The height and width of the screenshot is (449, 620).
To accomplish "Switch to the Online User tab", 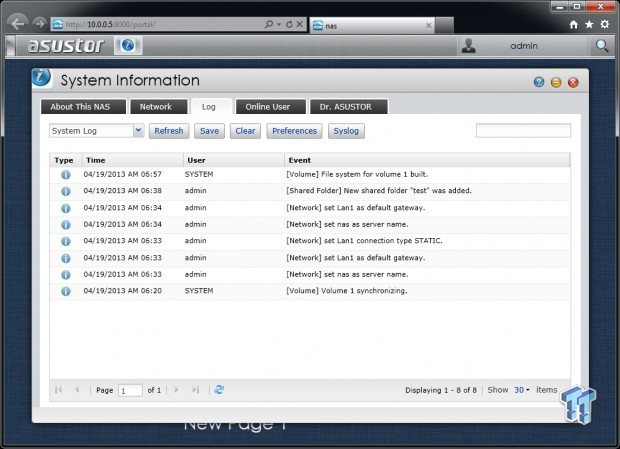I will 271,107.
